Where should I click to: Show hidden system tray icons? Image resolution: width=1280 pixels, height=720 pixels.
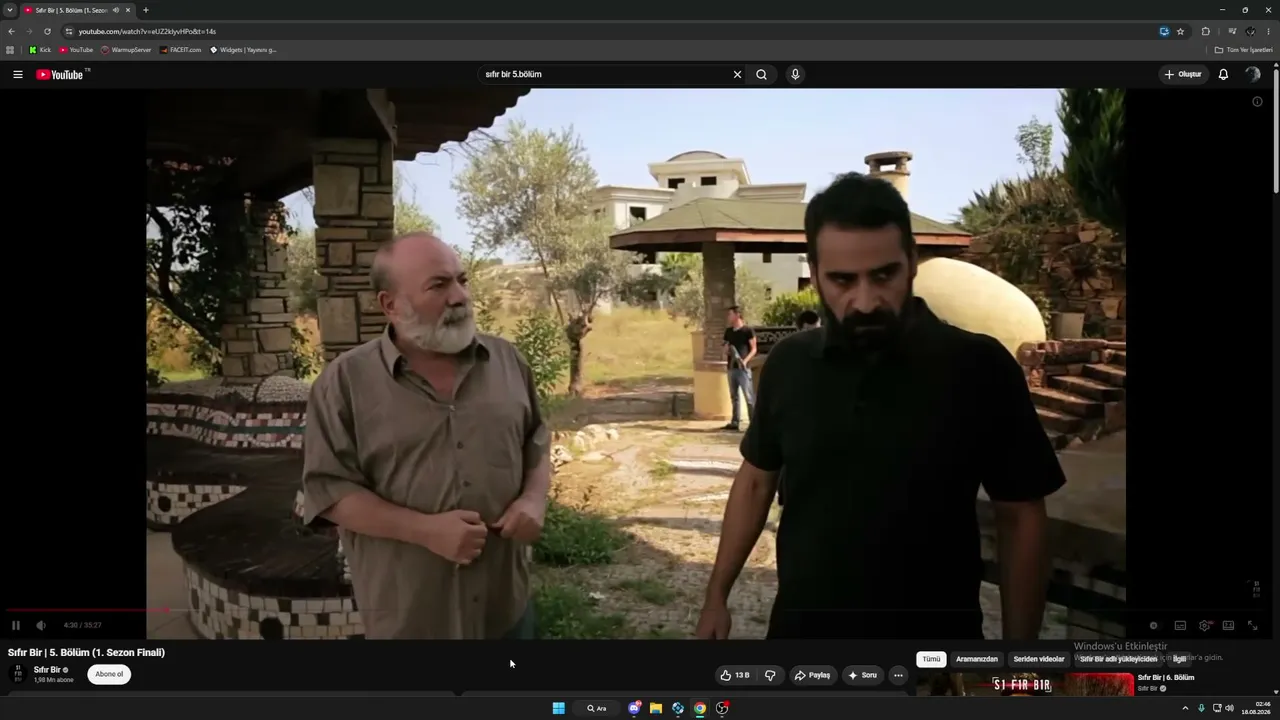[1185, 708]
